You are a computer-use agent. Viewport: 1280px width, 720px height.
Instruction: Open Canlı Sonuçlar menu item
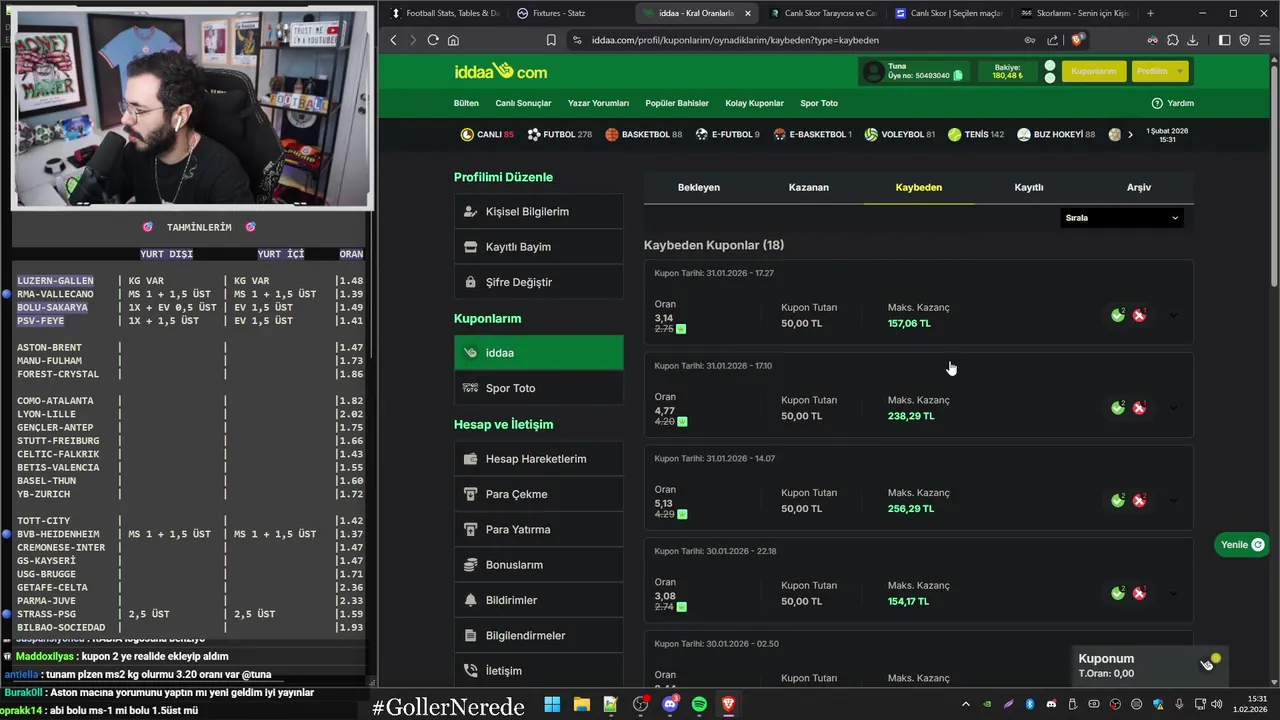pos(523,103)
